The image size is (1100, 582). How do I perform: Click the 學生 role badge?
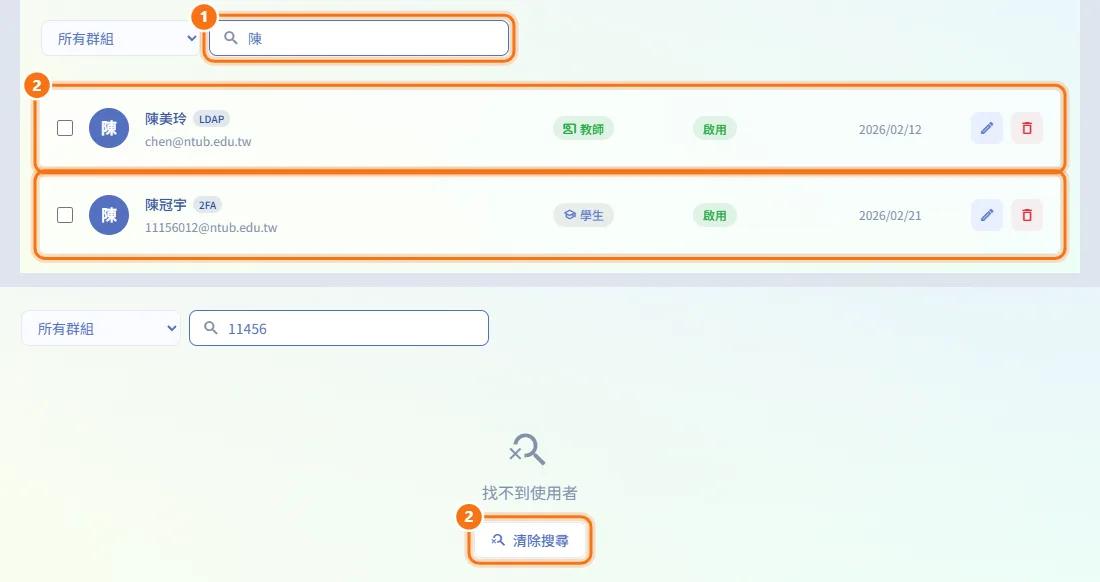tap(583, 215)
